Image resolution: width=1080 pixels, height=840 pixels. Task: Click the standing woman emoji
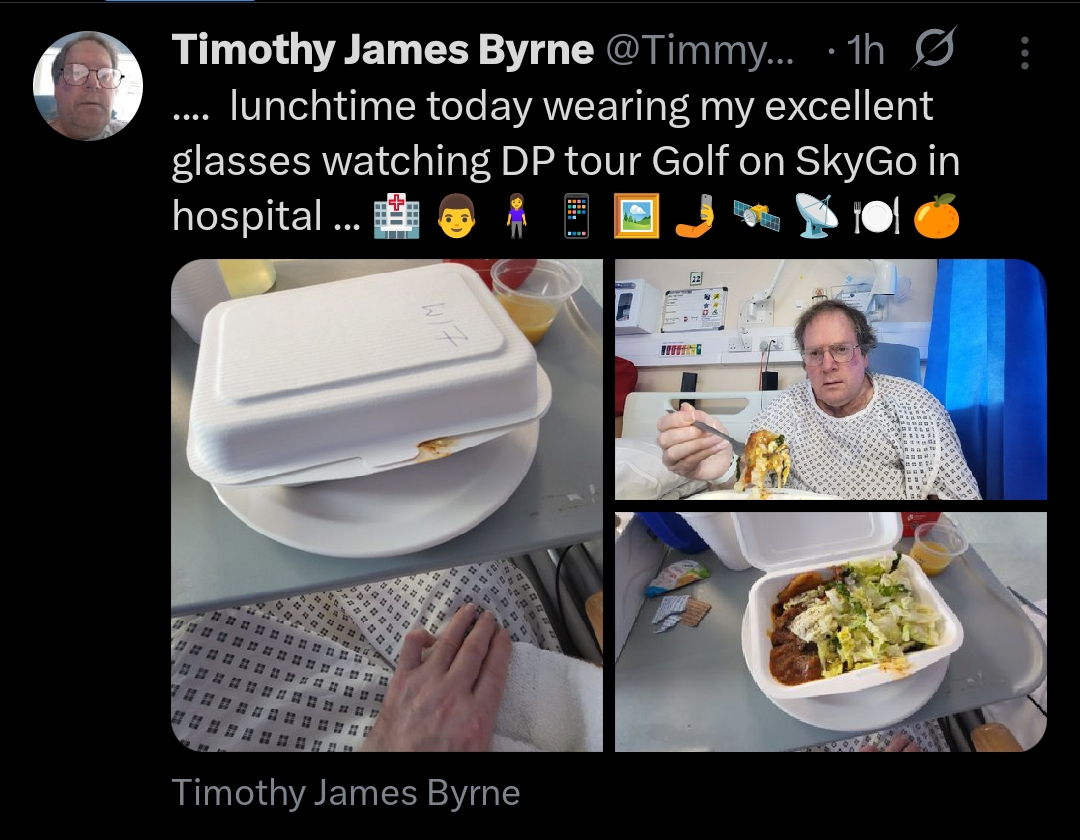point(517,216)
